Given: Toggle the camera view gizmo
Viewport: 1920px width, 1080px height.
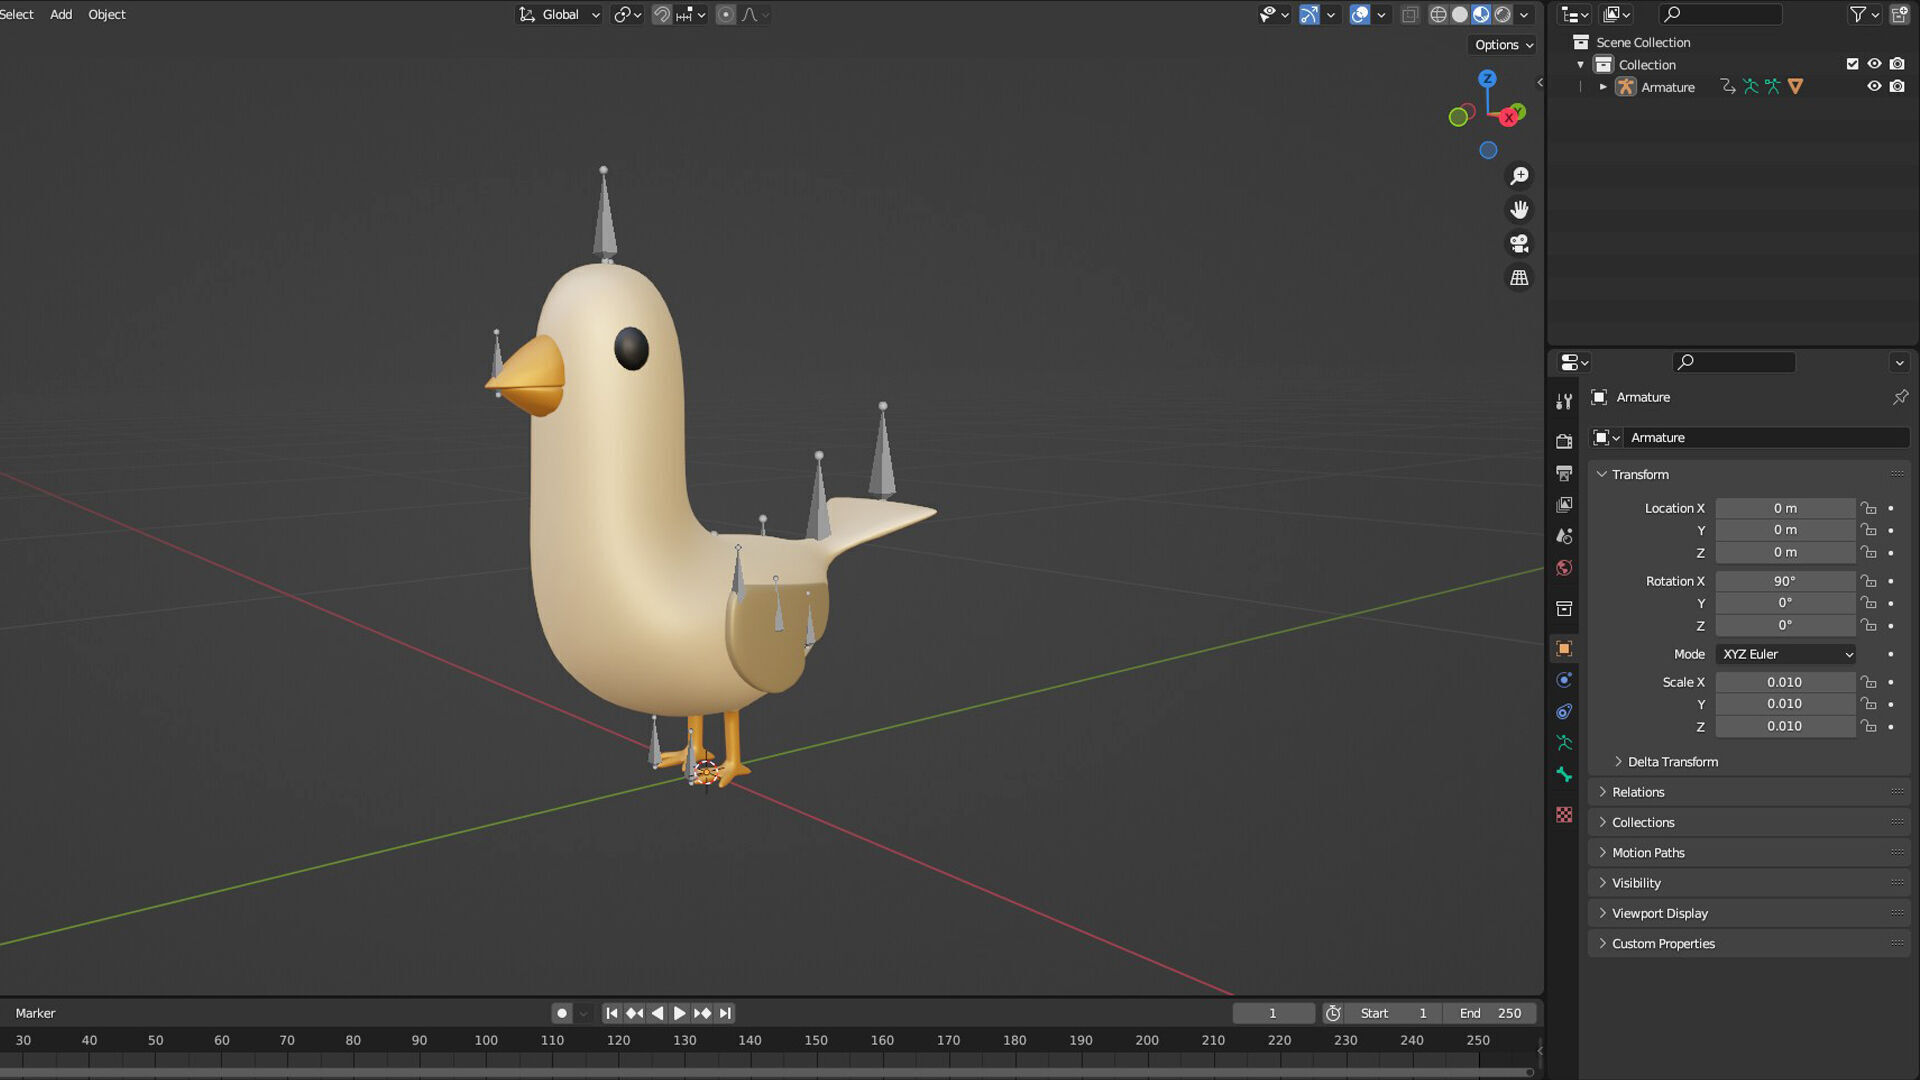Looking at the screenshot, I should click(x=1519, y=244).
